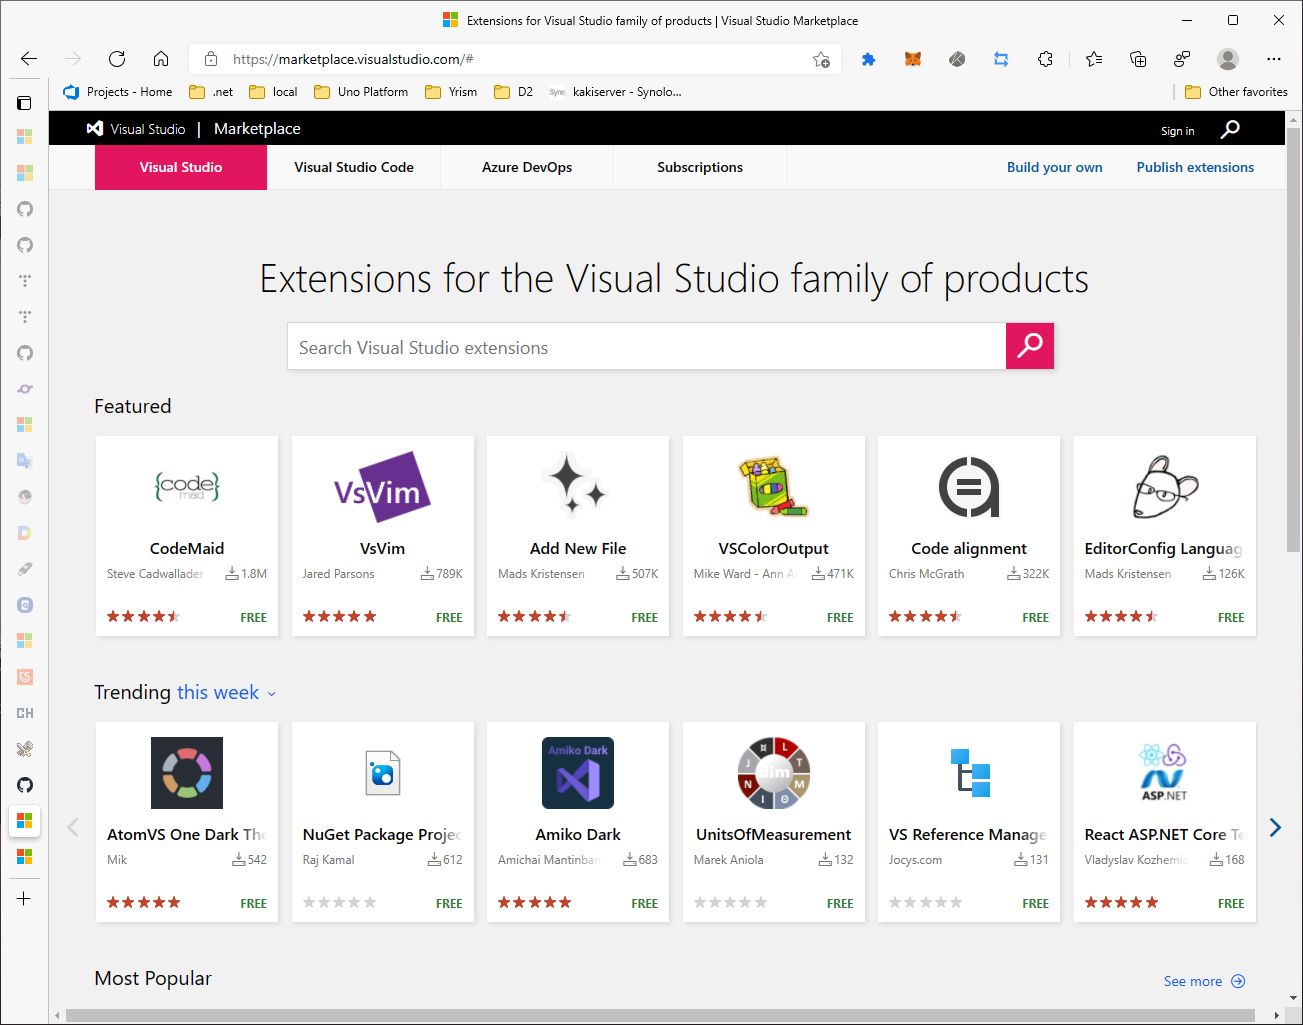This screenshot has height=1025, width=1303.
Task: Open the favorites list icon
Action: pos(1094,59)
